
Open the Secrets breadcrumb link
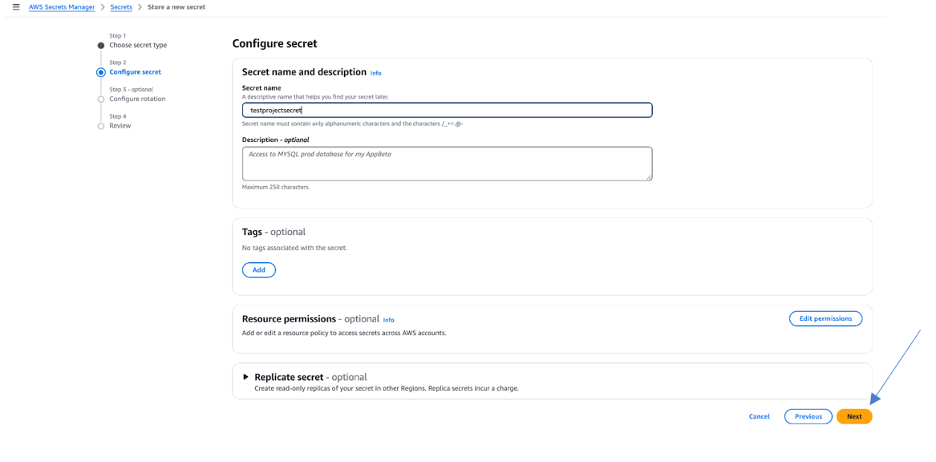(x=121, y=7)
